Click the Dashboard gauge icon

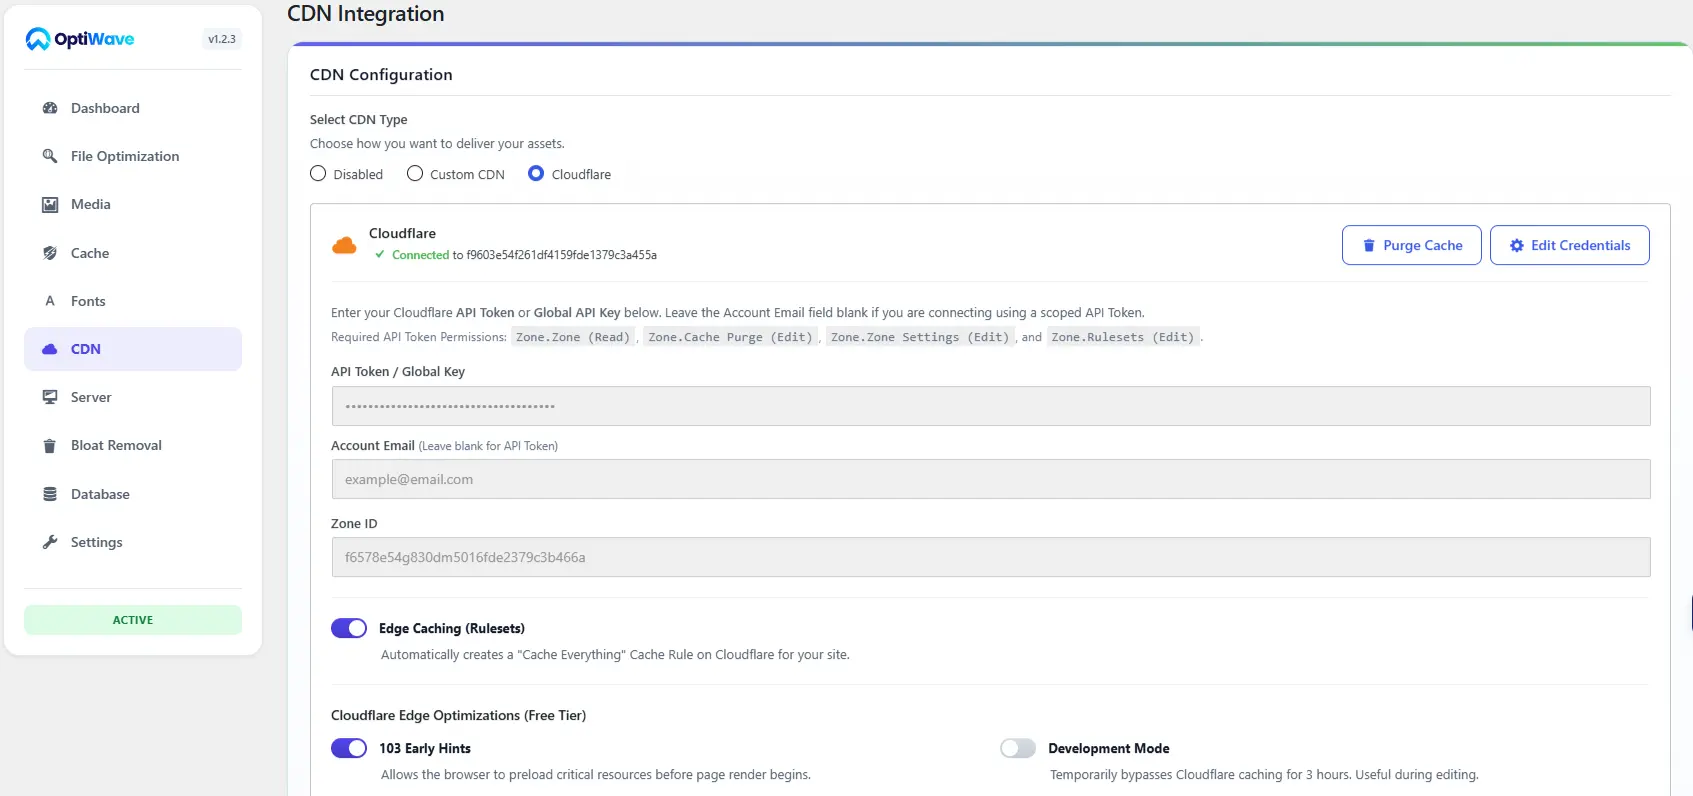point(50,108)
